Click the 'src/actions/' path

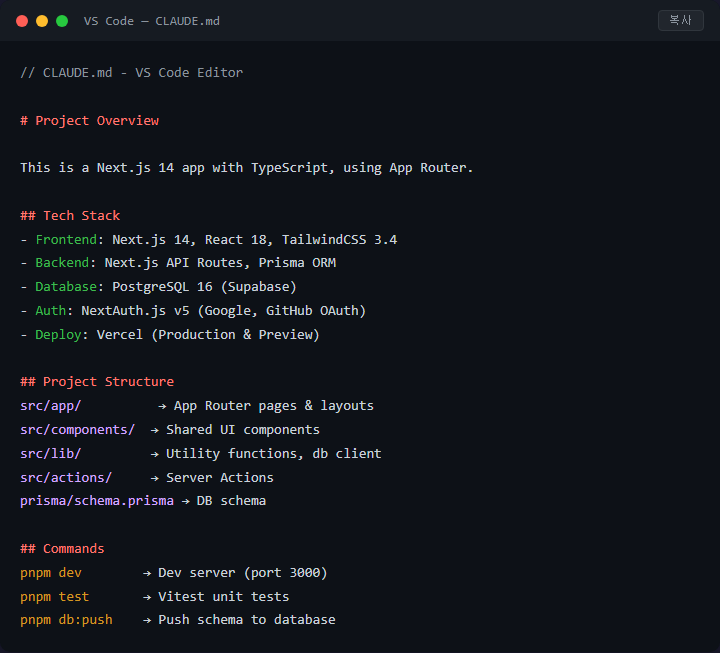tap(66, 478)
